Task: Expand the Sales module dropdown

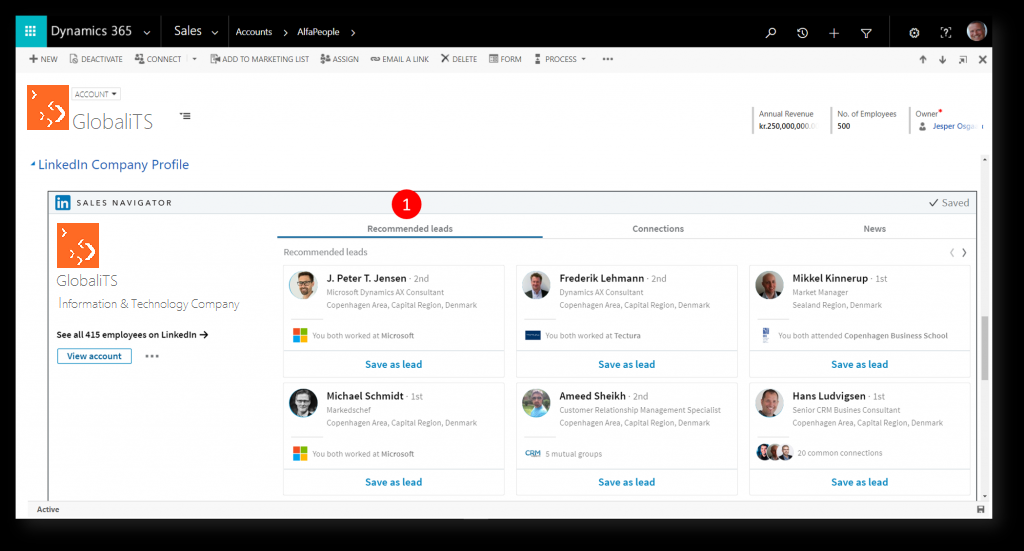Action: click(x=215, y=32)
